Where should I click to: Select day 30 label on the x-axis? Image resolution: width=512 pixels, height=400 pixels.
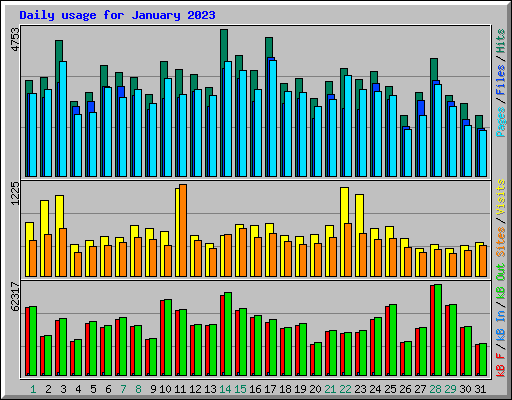[x=465, y=389]
